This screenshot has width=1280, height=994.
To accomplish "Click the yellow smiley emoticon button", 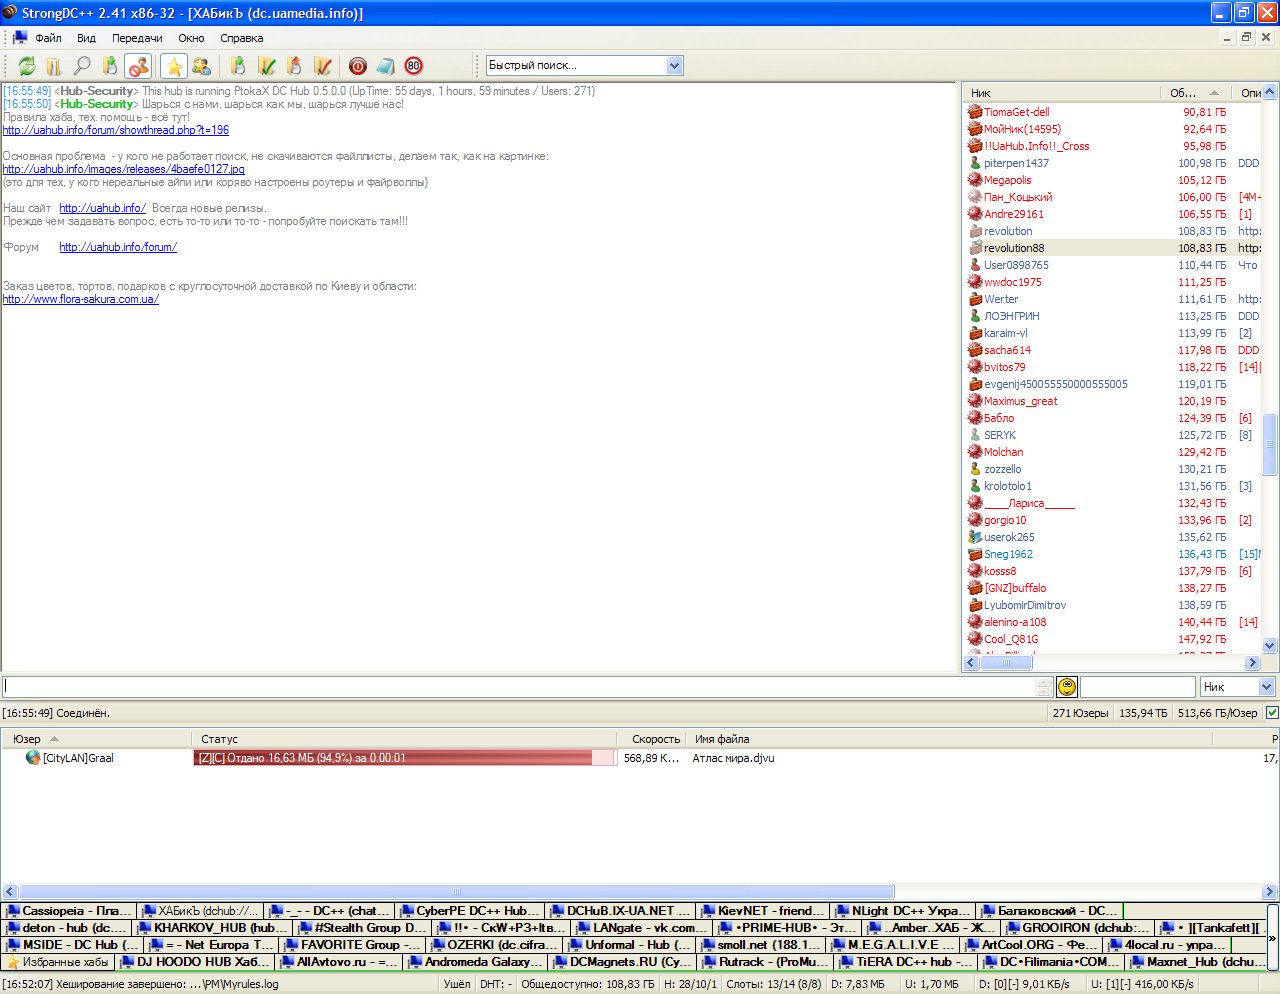I will click(1067, 687).
